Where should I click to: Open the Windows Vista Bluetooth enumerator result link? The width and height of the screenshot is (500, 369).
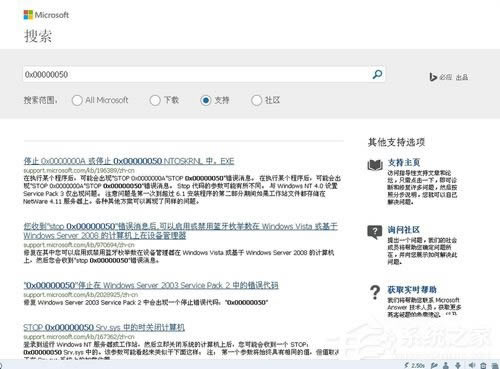tap(180, 231)
